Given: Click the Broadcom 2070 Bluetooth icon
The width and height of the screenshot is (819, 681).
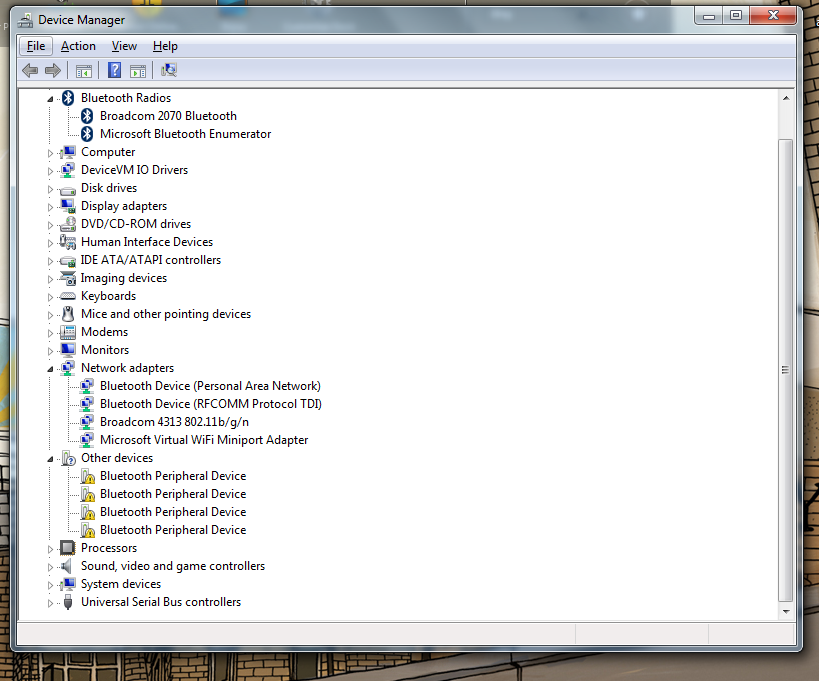Looking at the screenshot, I should tap(87, 116).
